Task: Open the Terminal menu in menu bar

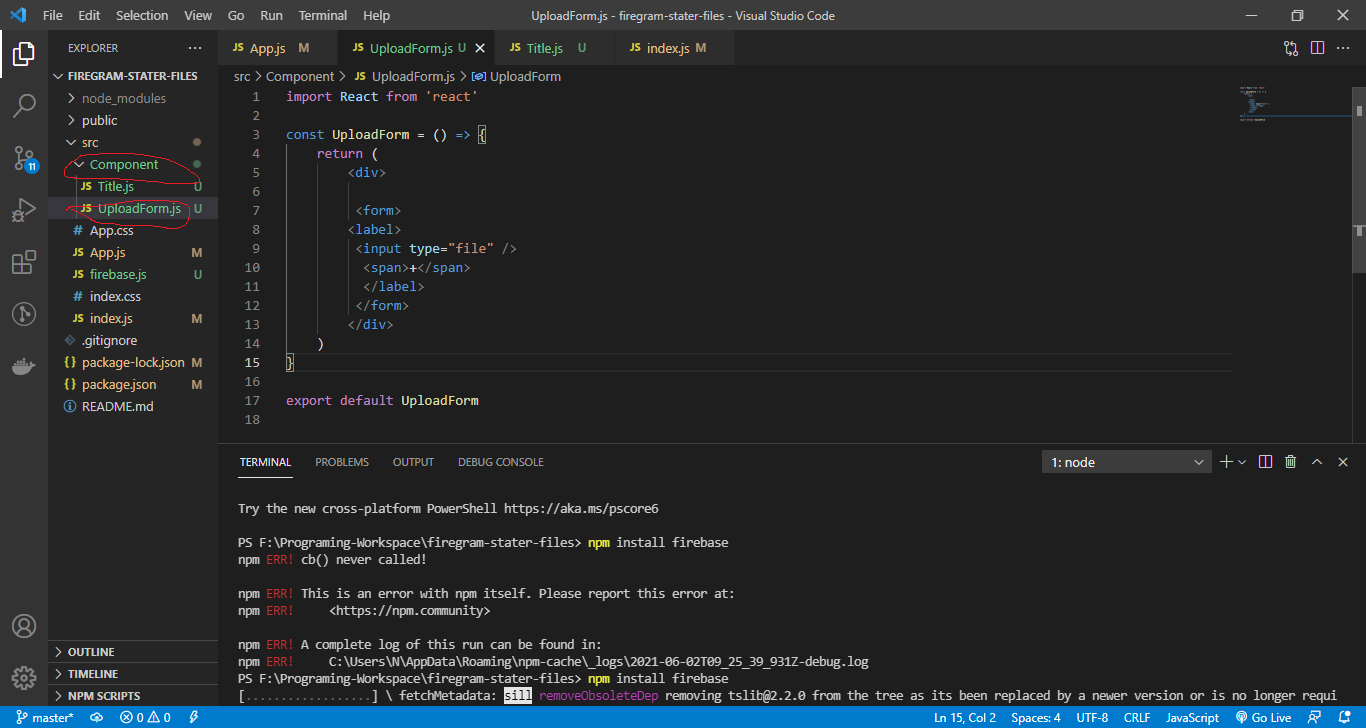Action: tap(323, 16)
